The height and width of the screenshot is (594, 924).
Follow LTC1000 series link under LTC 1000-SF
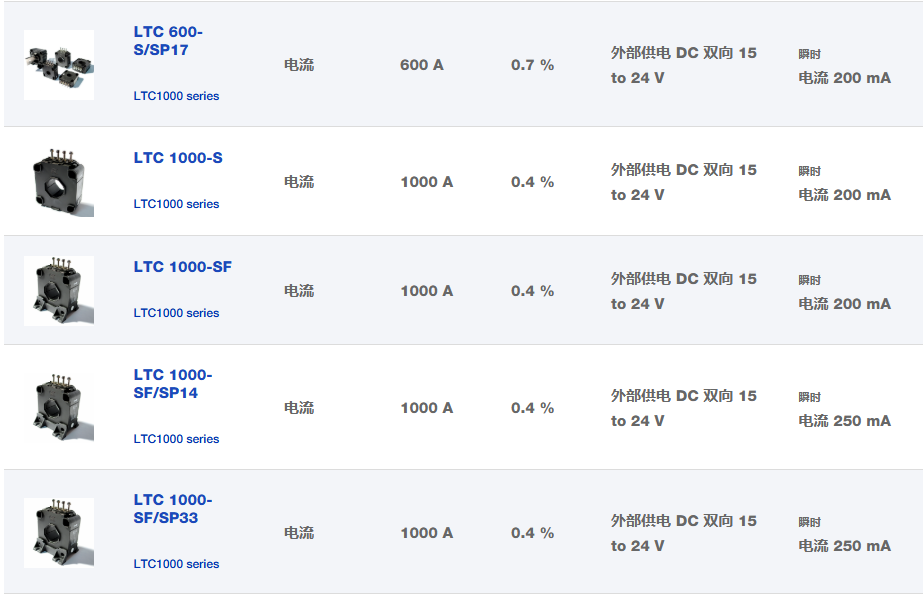176,313
